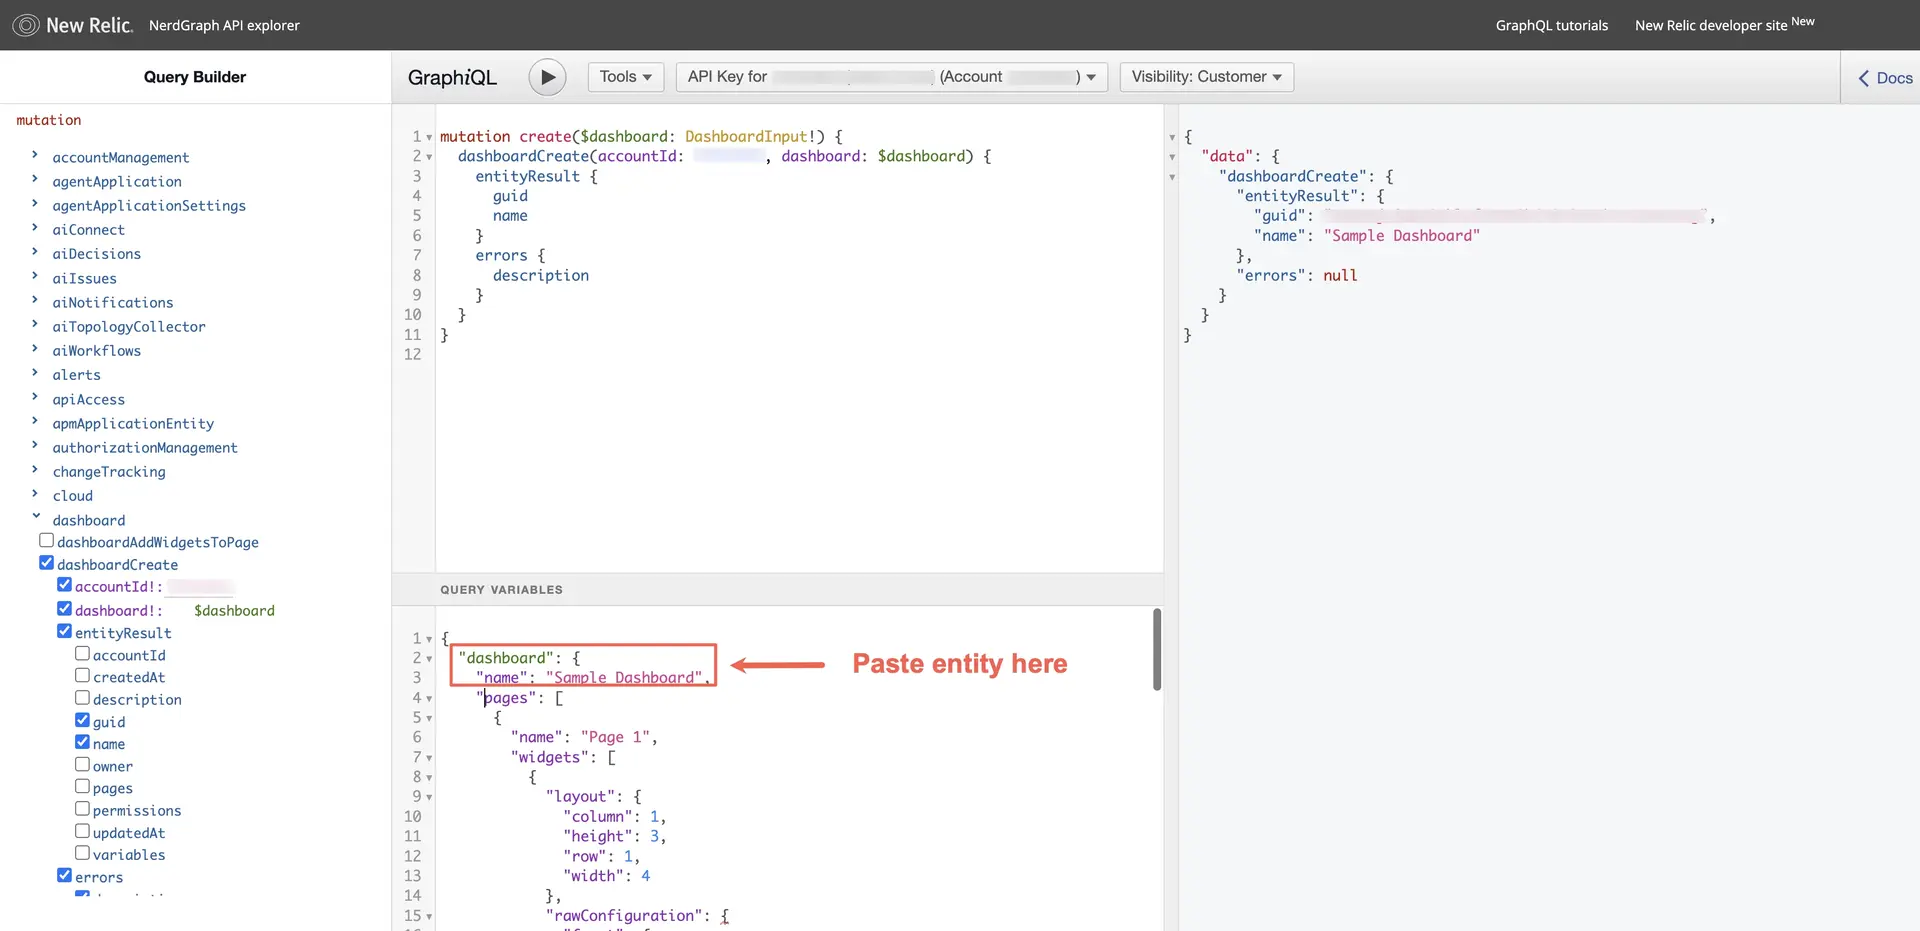Check the dashboardAddWidgetsToPage checkbox

46,541
